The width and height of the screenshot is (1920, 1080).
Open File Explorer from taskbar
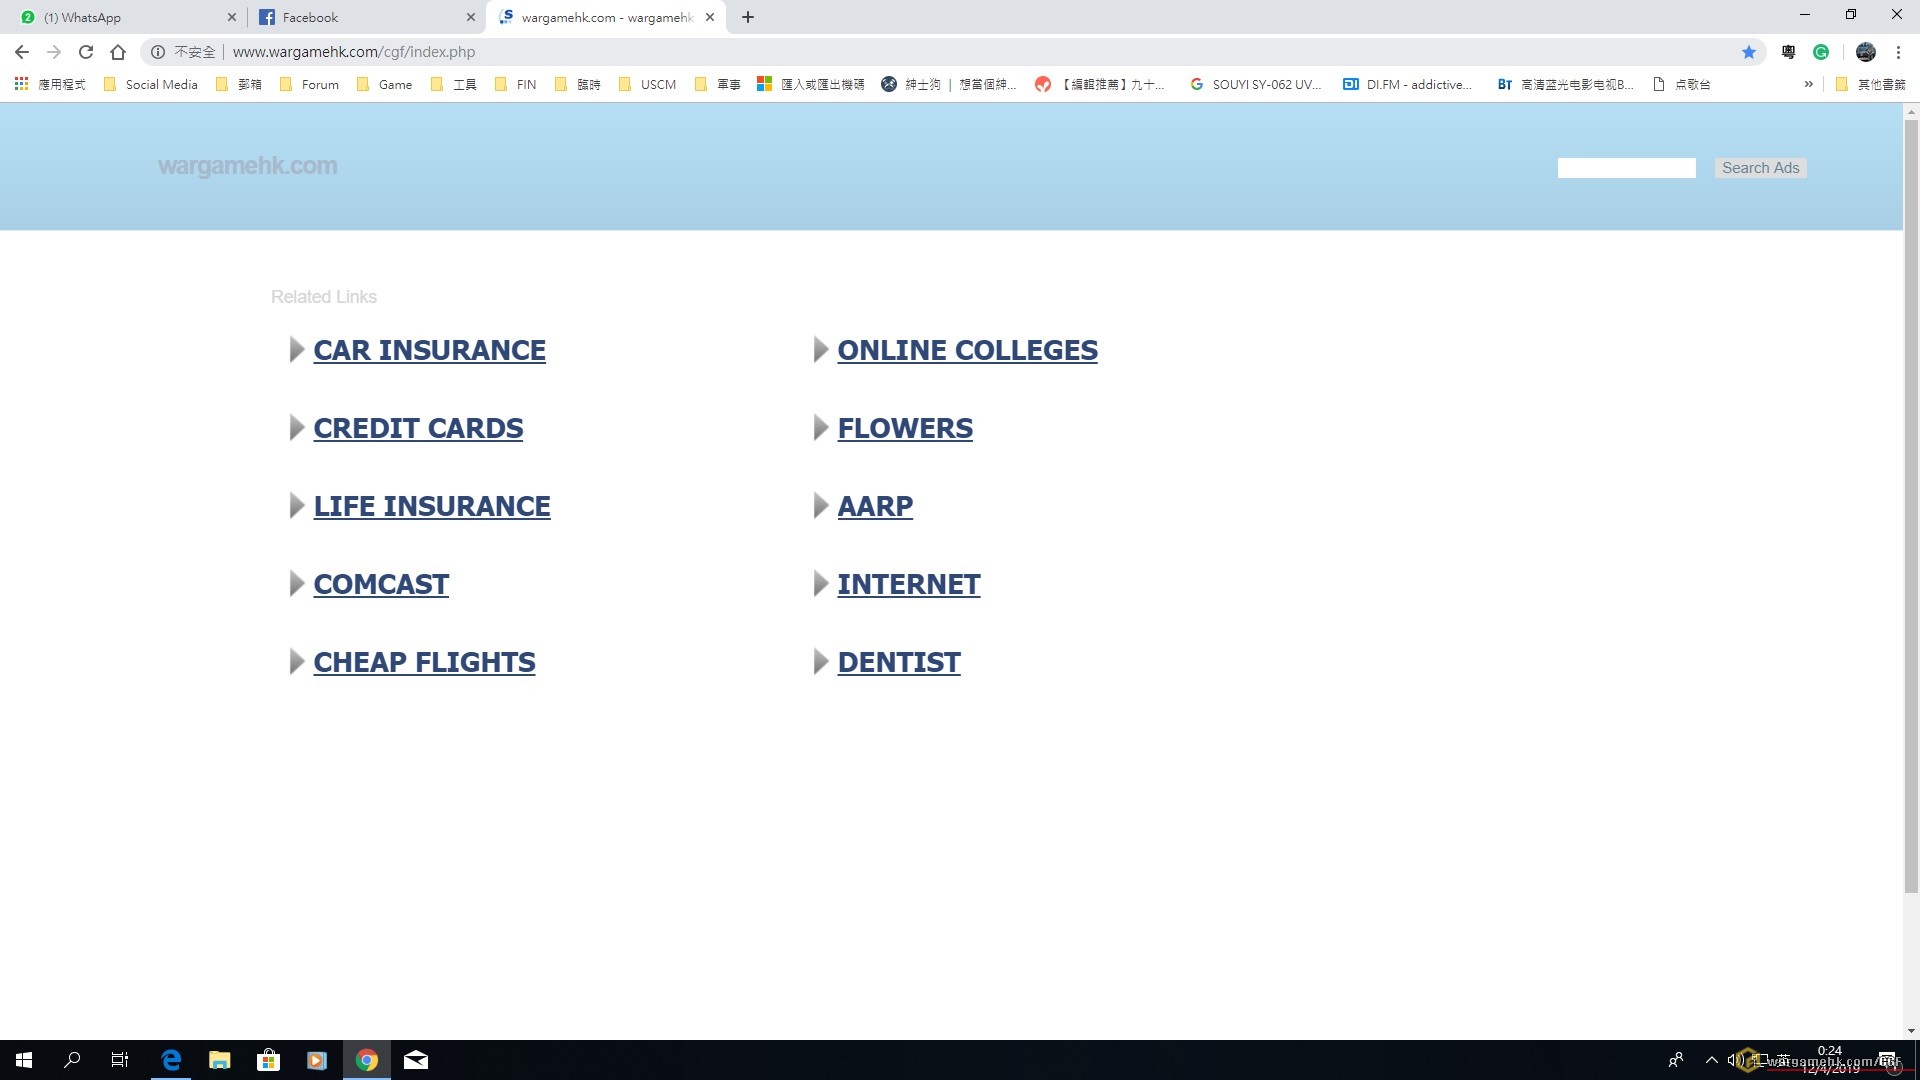coord(219,1060)
